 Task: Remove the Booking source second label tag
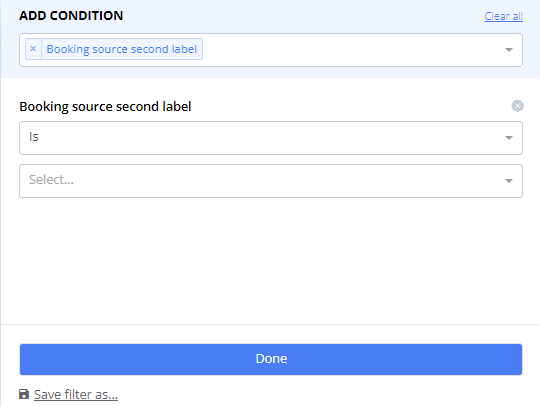pyautogui.click(x=33, y=49)
